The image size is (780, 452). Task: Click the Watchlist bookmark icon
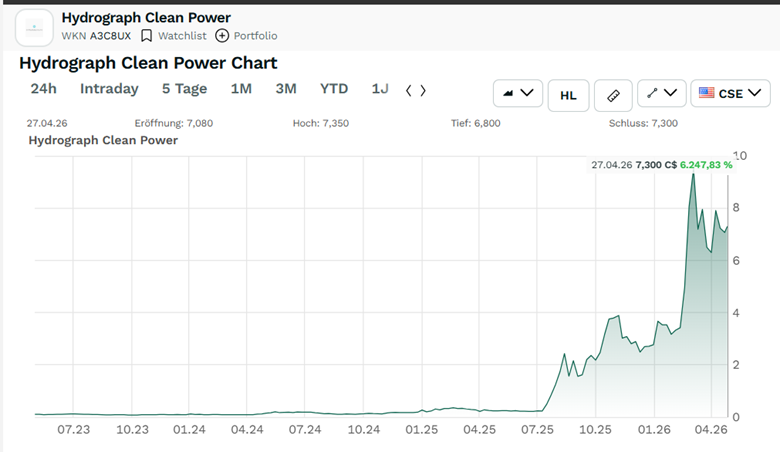point(147,35)
